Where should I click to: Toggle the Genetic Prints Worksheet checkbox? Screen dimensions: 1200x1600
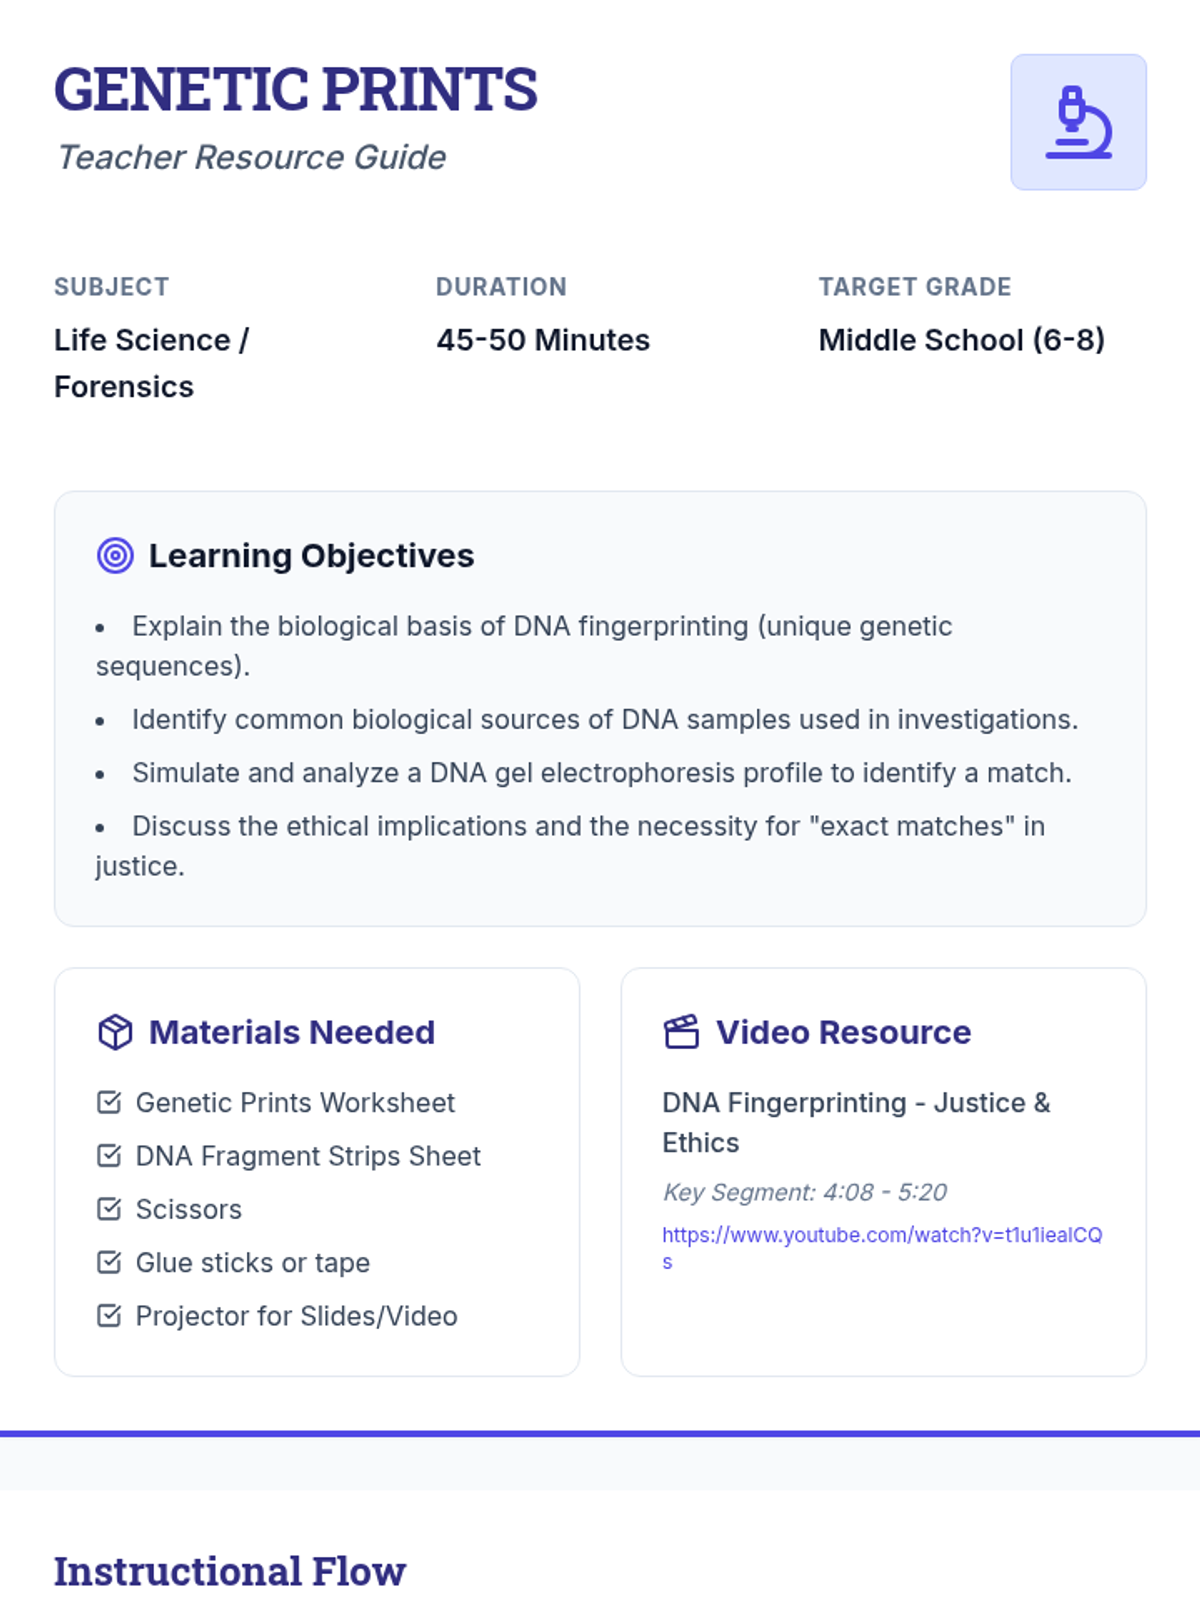(x=109, y=1102)
